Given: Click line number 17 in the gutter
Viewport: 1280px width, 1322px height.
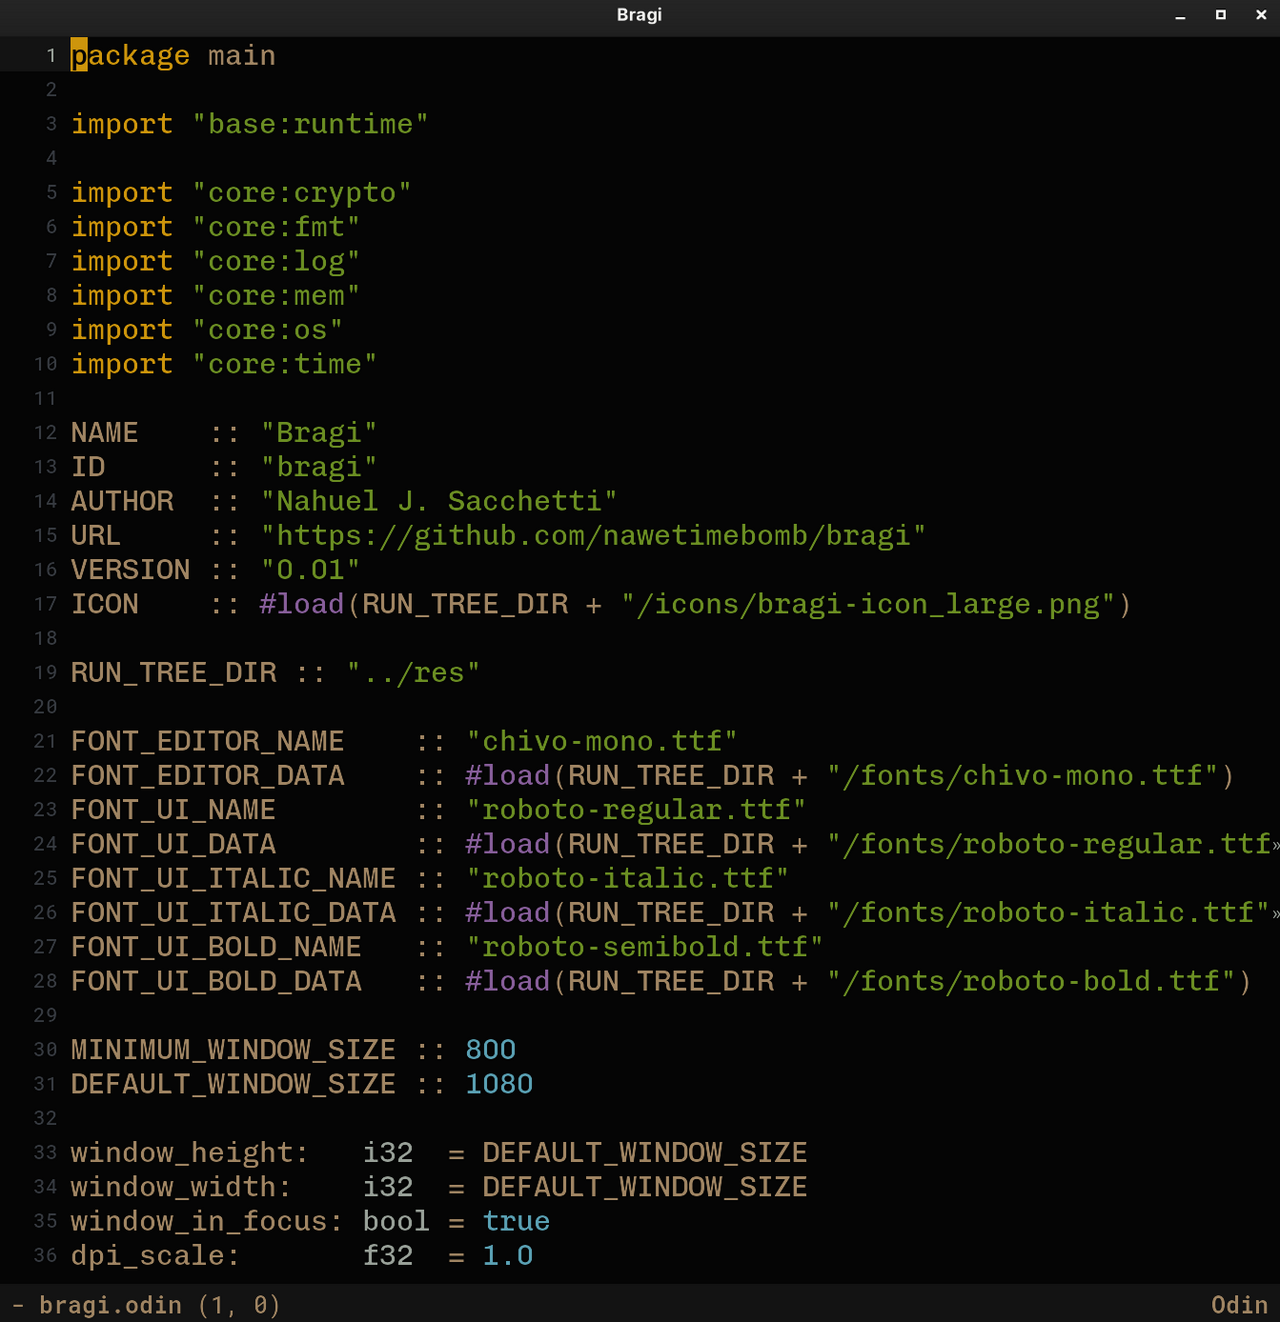Looking at the screenshot, I should (x=46, y=604).
